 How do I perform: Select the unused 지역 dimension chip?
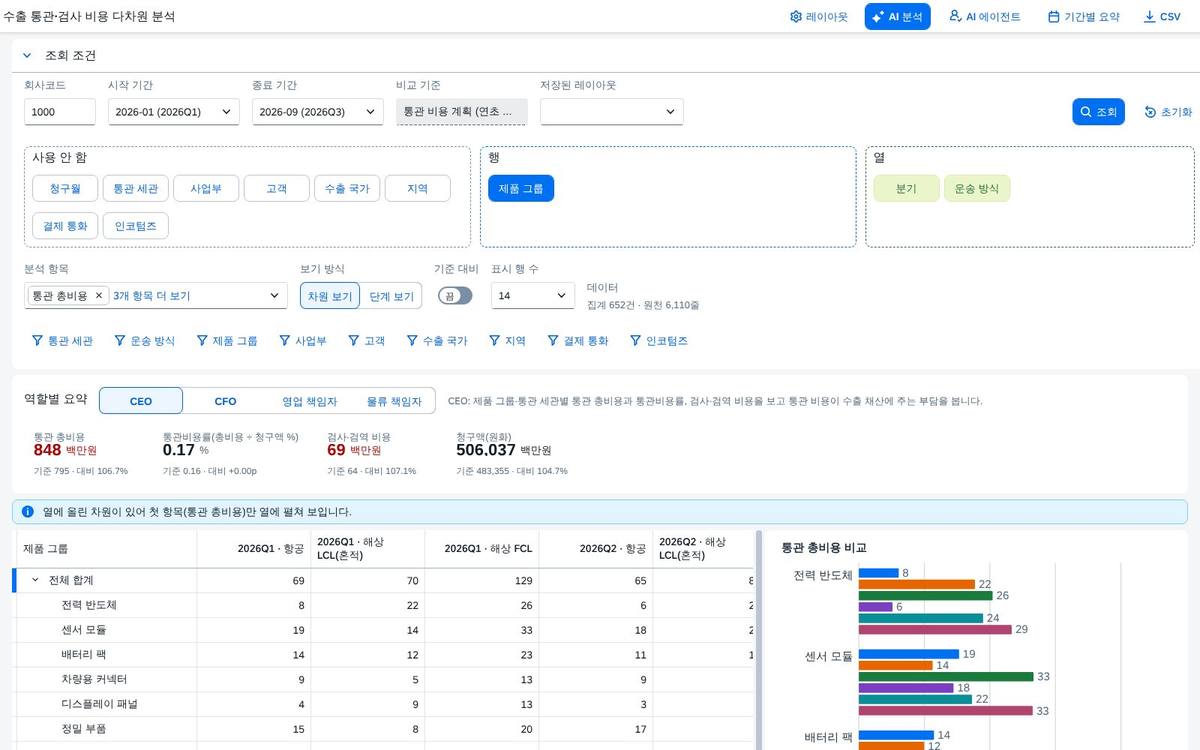point(417,188)
